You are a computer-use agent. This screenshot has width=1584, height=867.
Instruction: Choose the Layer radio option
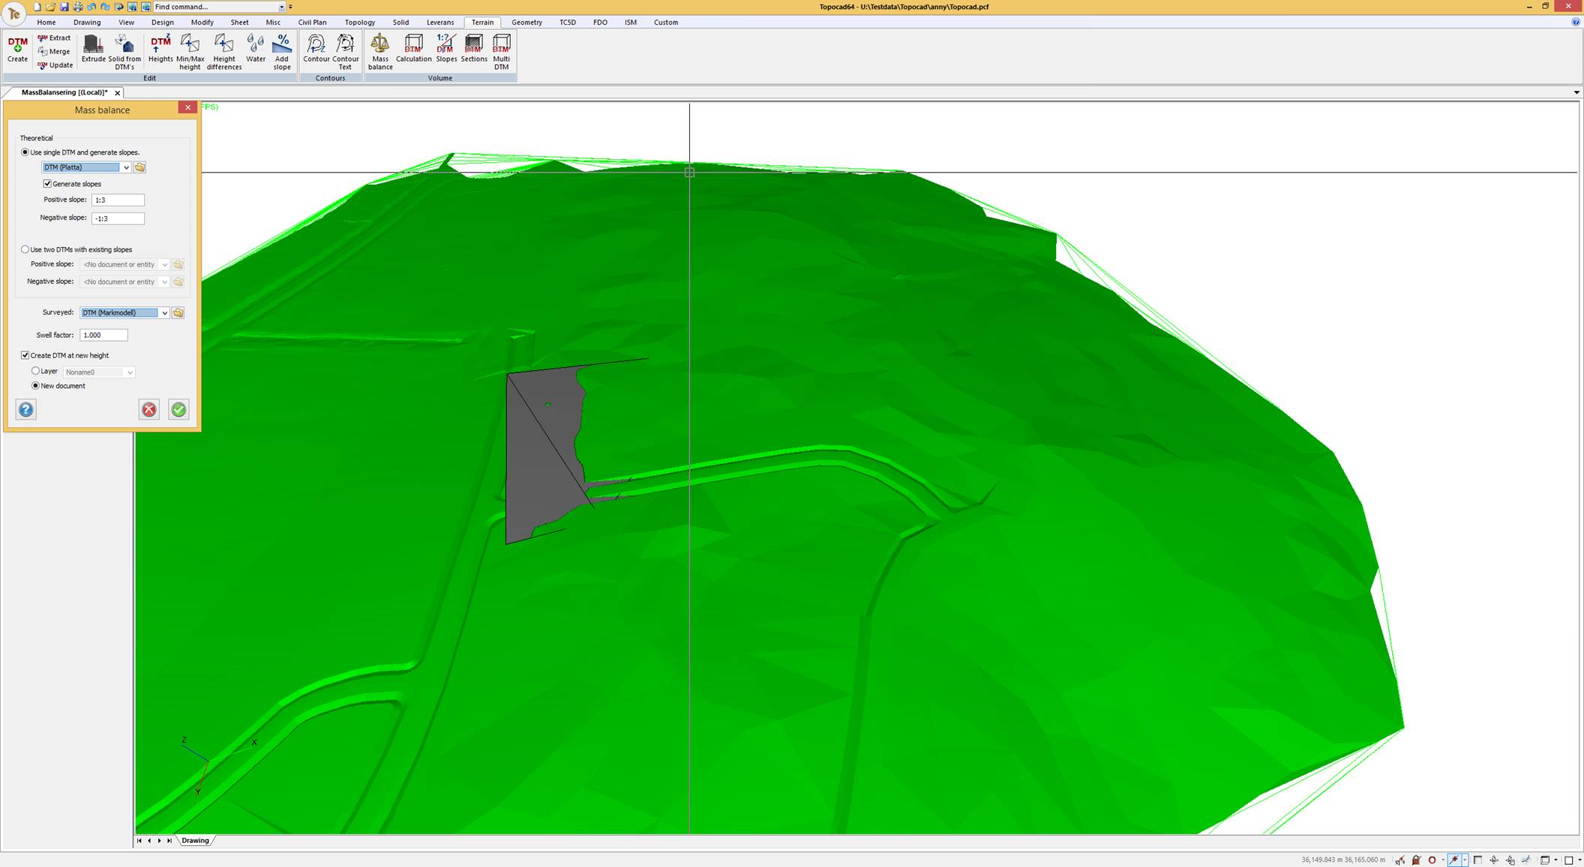[36, 371]
